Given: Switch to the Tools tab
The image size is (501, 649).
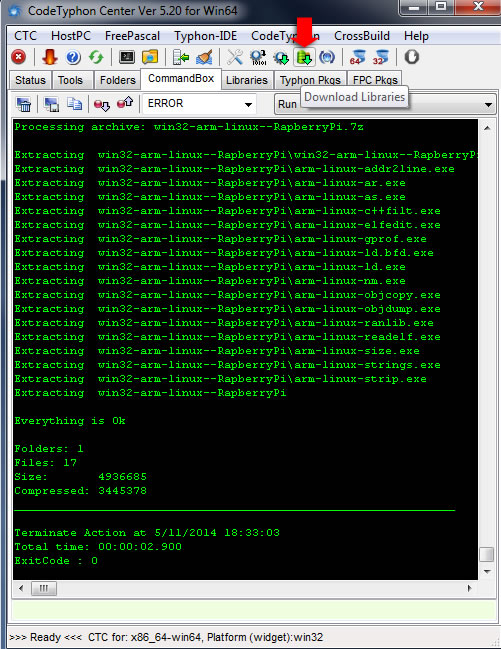Looking at the screenshot, I should (x=70, y=80).
